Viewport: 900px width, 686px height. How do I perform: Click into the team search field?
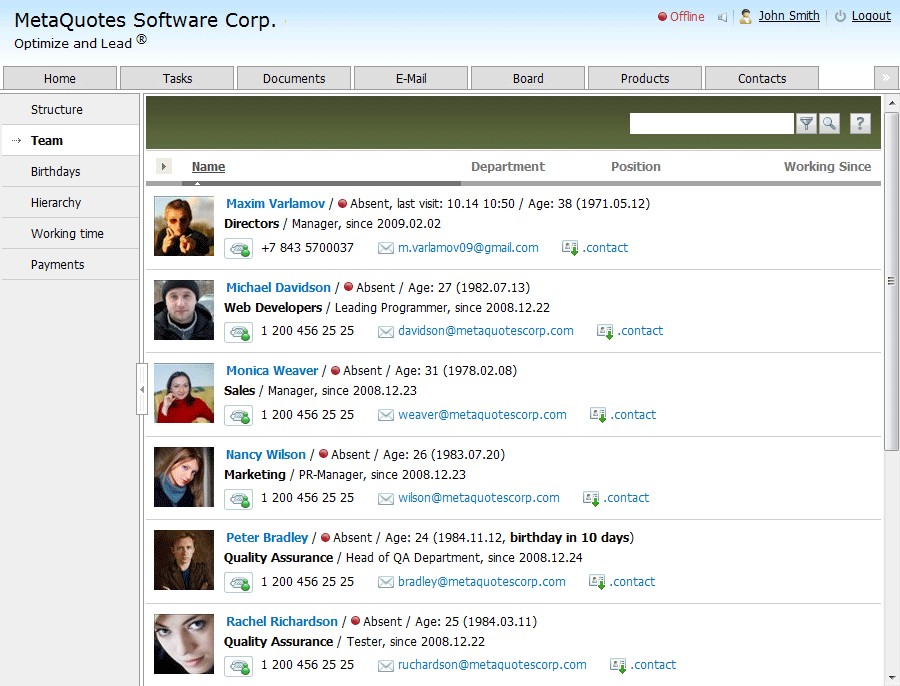[712, 123]
